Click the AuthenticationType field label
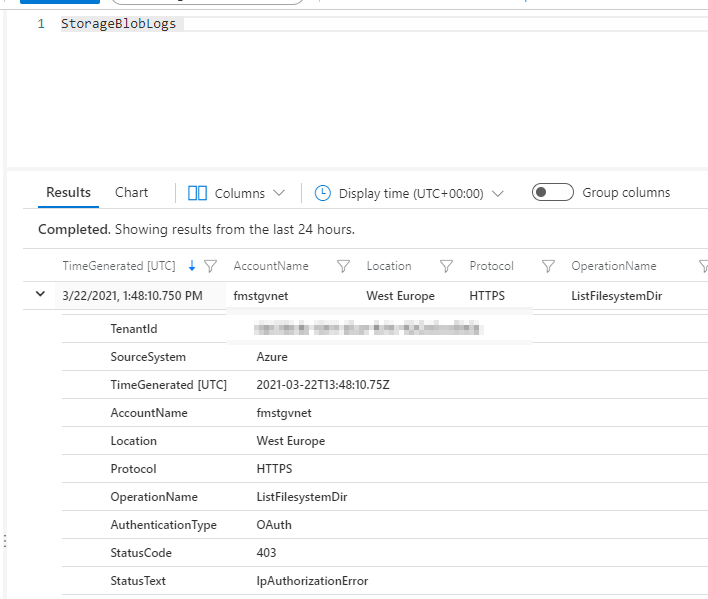Screen dimensions: 708x599 [x=163, y=525]
